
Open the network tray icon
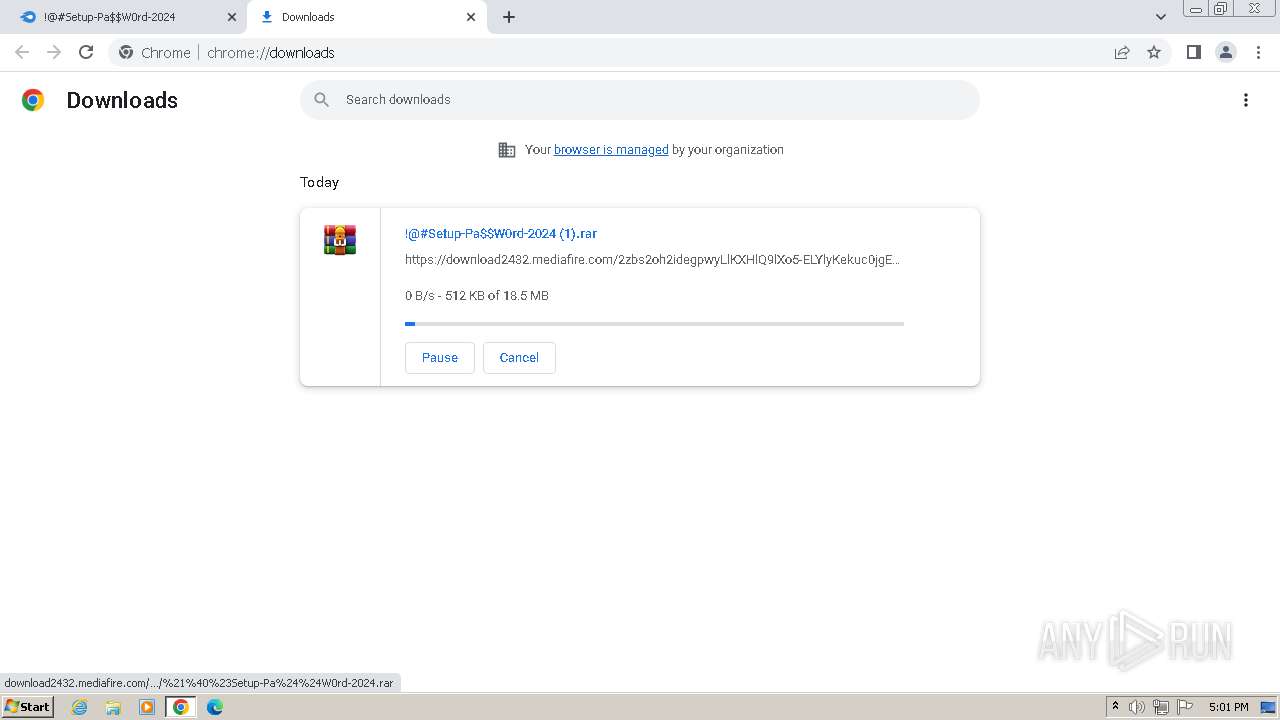[x=1161, y=707]
